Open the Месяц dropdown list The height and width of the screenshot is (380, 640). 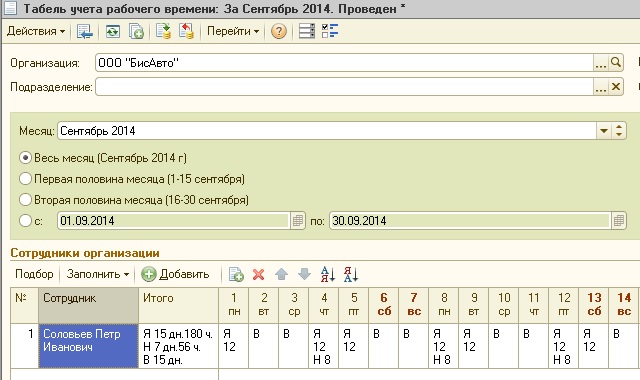[x=604, y=131]
